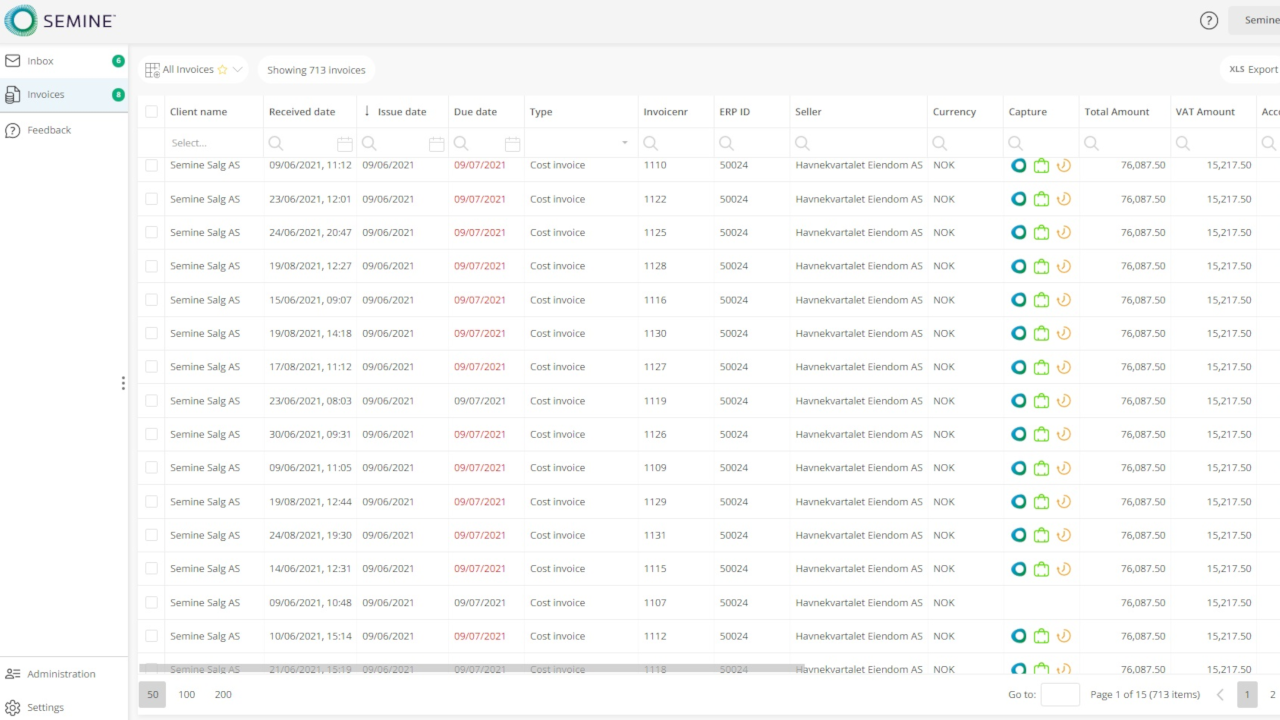
Task: Click the green briefcase icon for invoice 1131
Action: point(1041,535)
